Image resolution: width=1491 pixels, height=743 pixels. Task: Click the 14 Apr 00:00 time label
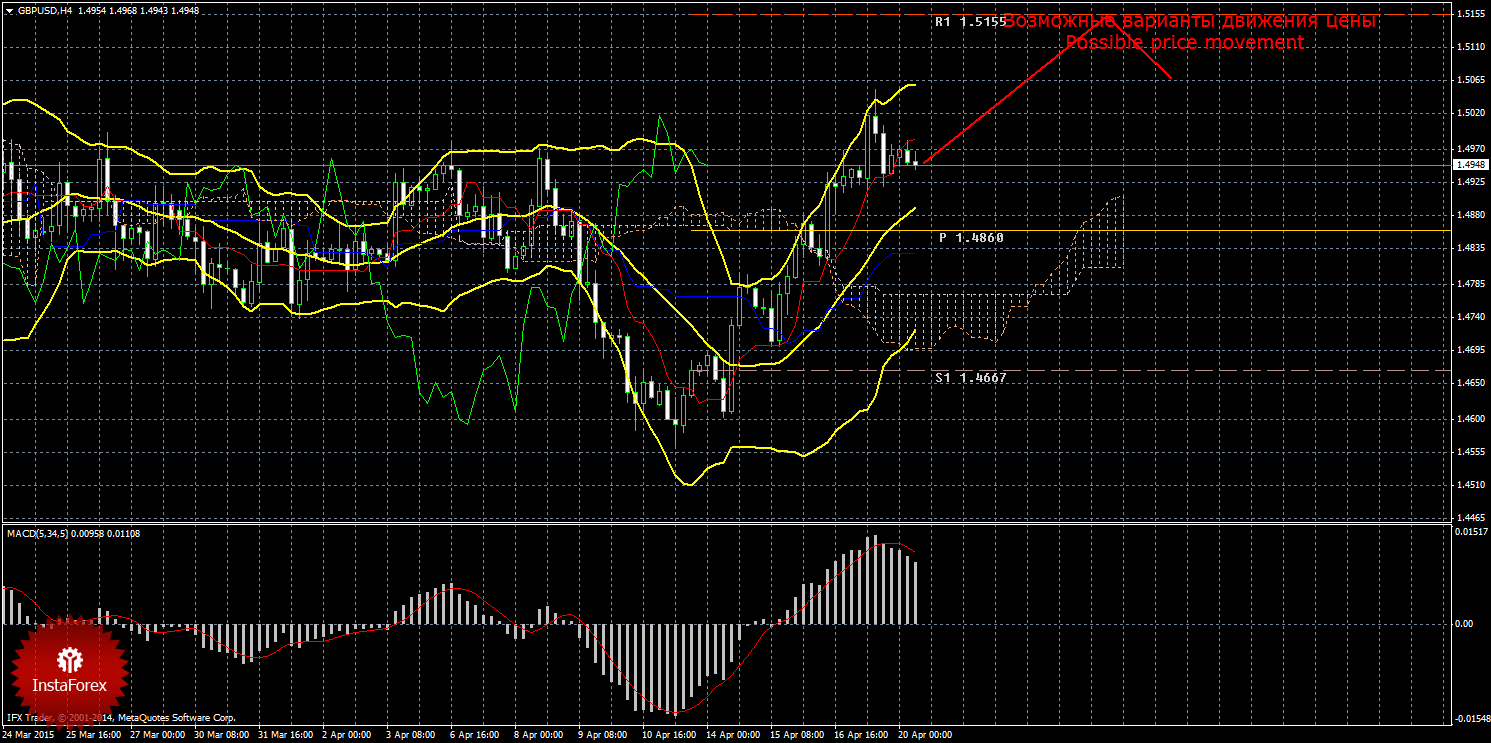tap(732, 735)
